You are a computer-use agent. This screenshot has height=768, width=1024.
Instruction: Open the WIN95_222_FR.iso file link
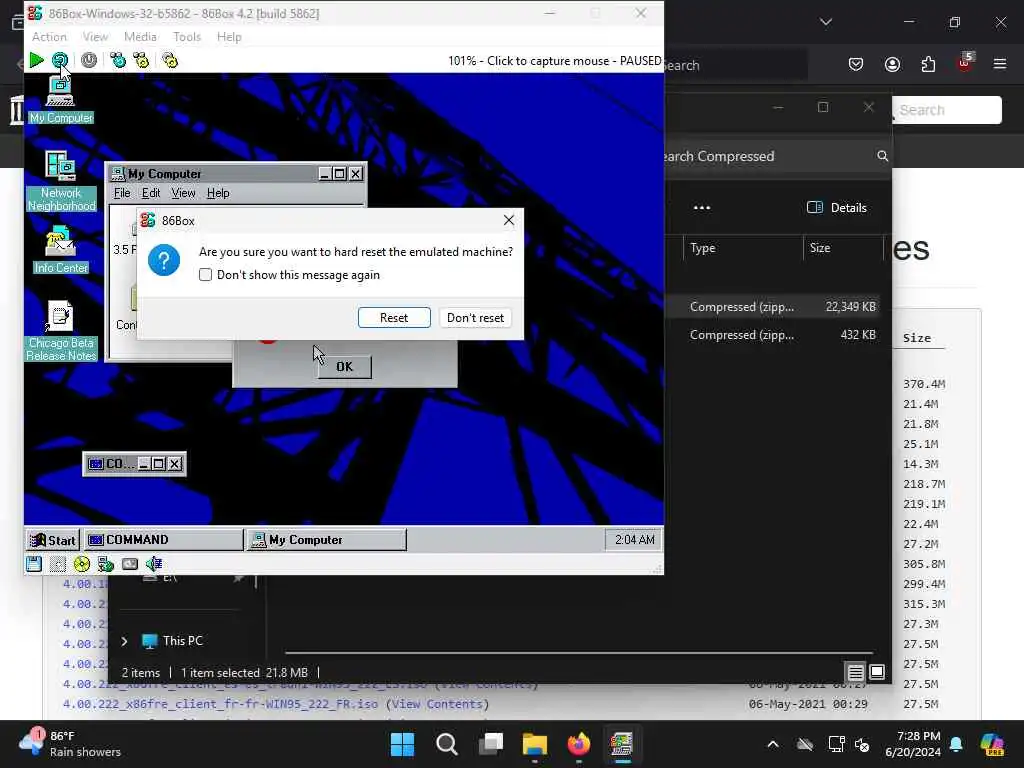point(221,704)
